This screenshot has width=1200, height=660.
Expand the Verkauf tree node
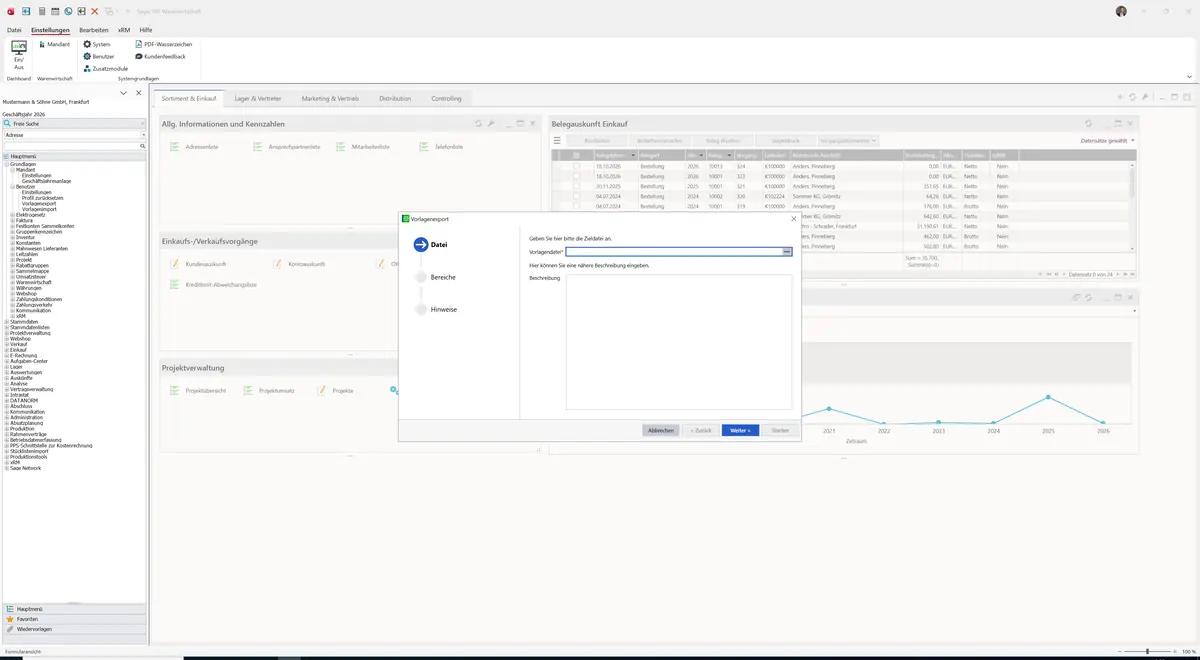coord(7,344)
